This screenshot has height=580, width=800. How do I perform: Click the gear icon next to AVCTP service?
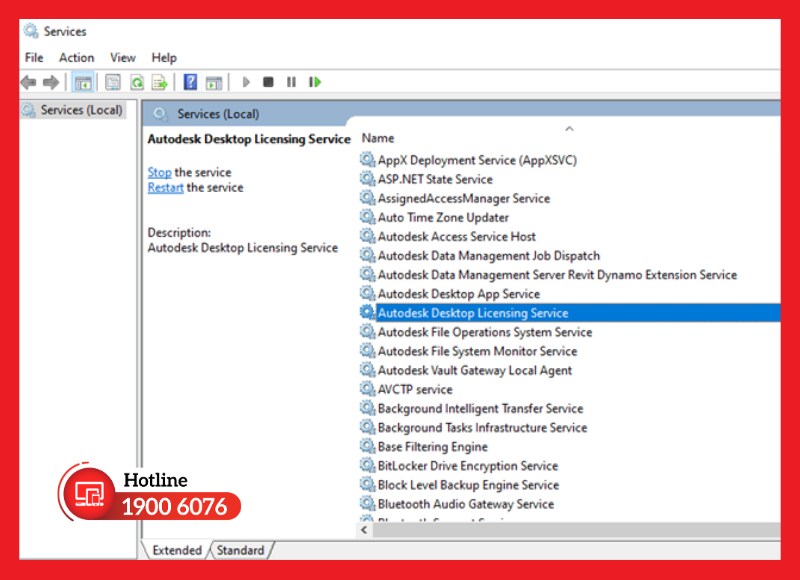click(367, 389)
